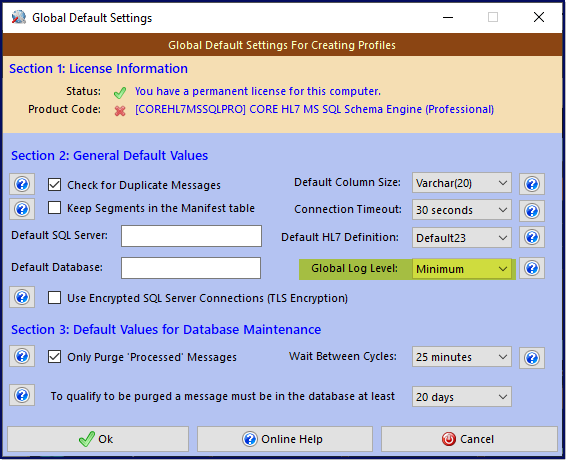
Task: Click the application icon in title bar
Action: 18,17
